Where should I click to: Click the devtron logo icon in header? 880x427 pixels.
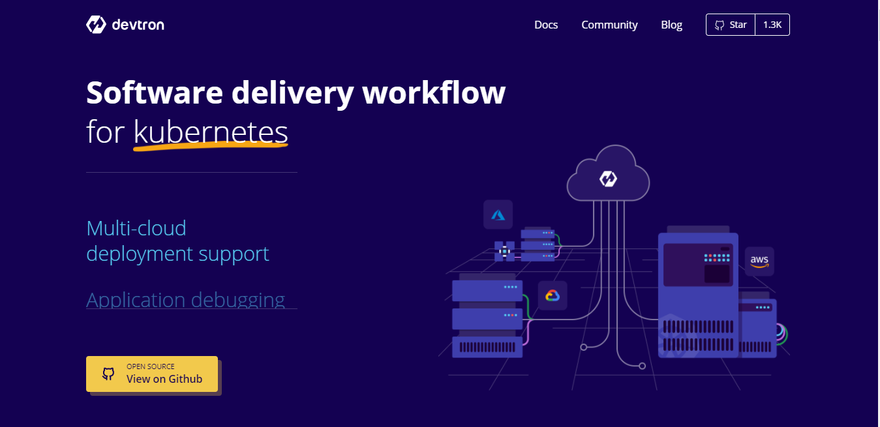pyautogui.click(x=96, y=25)
